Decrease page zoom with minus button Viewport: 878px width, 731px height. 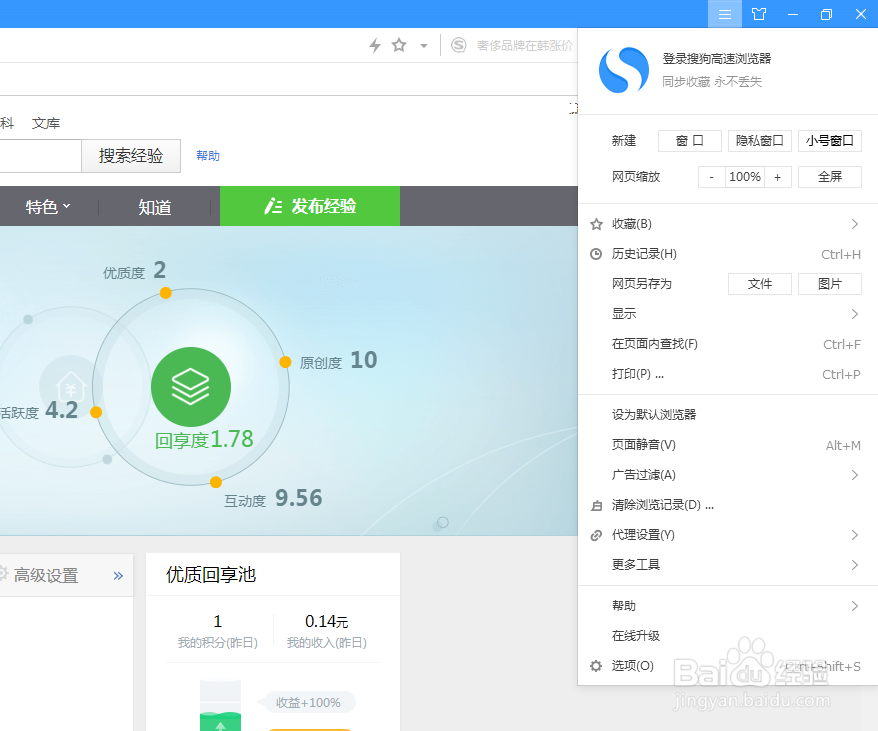(x=712, y=177)
